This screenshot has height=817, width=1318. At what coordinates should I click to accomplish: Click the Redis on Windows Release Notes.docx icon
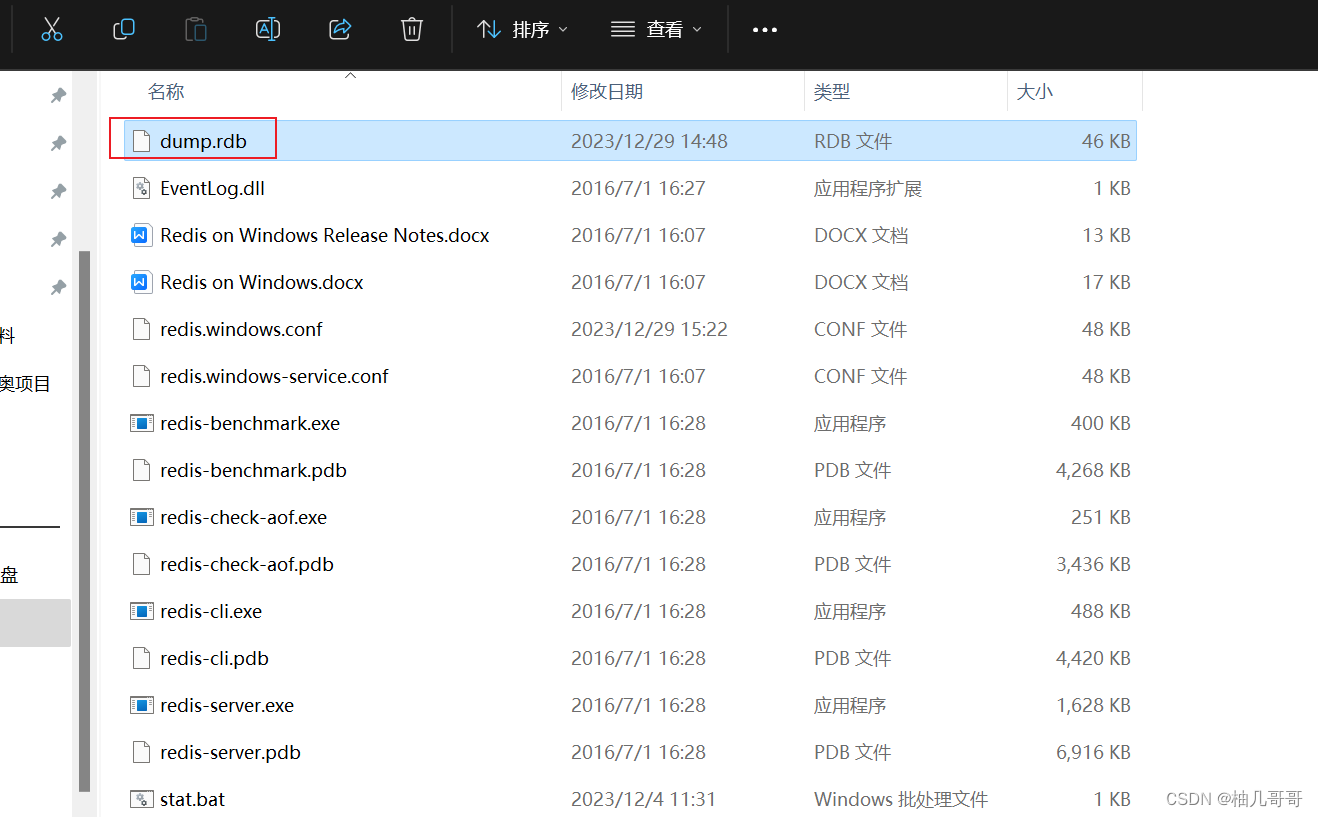[x=141, y=235]
